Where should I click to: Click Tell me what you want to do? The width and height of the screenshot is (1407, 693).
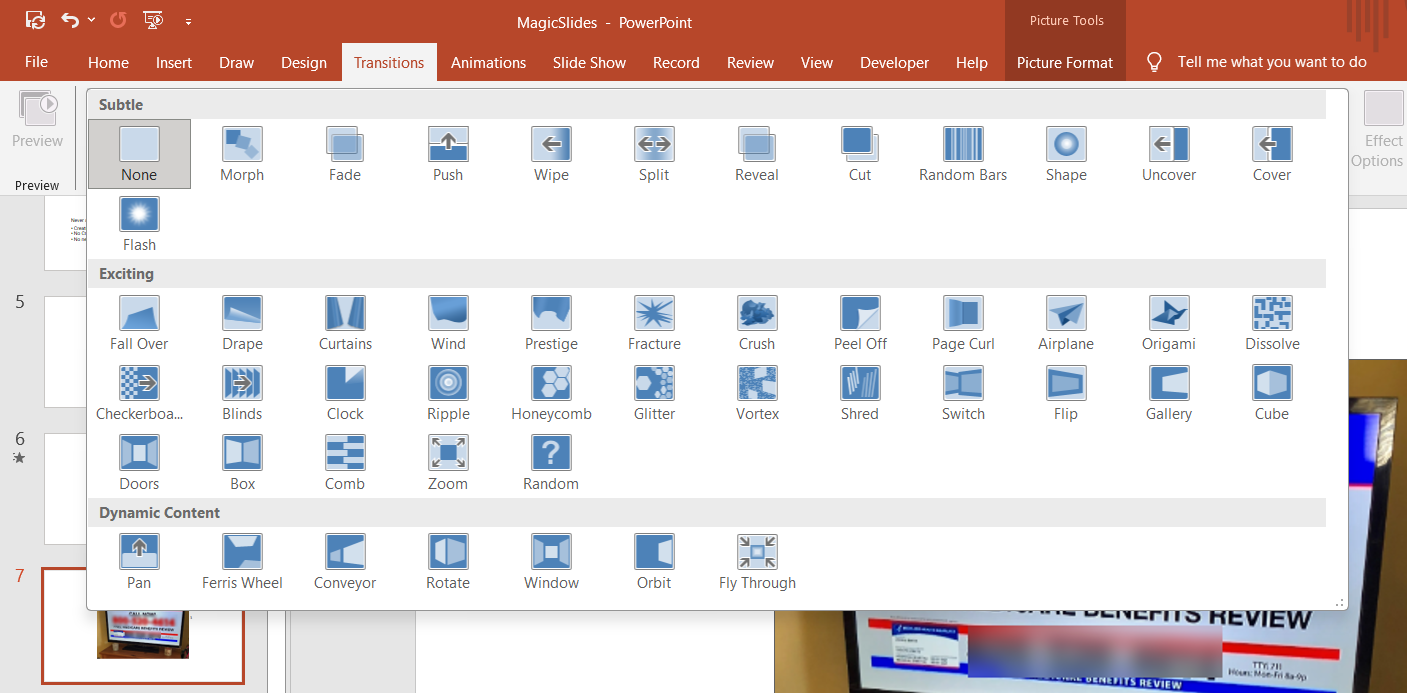(x=1271, y=62)
